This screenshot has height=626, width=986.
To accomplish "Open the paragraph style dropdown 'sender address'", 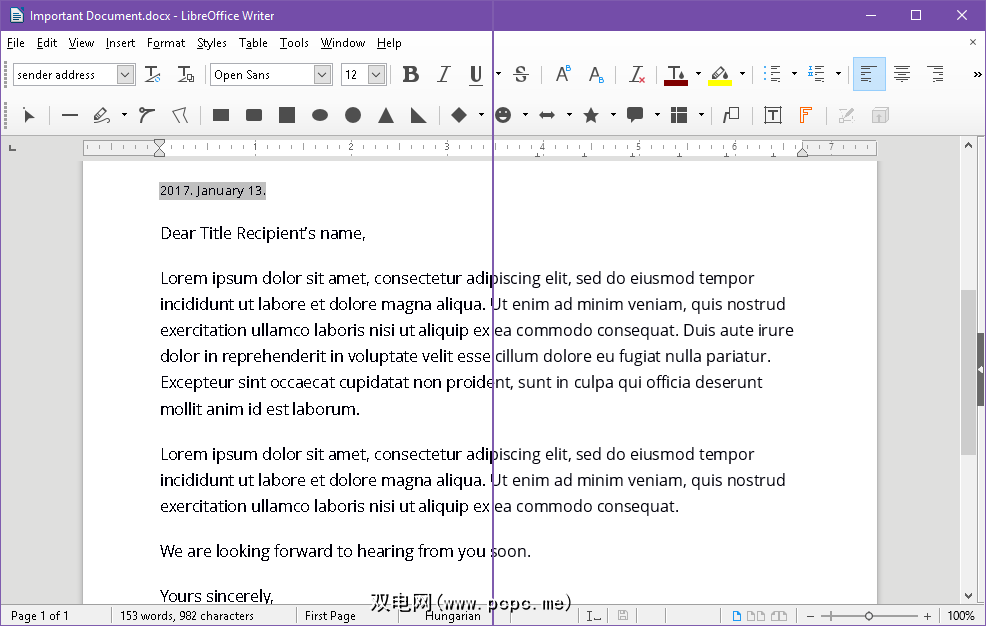I will coord(125,75).
